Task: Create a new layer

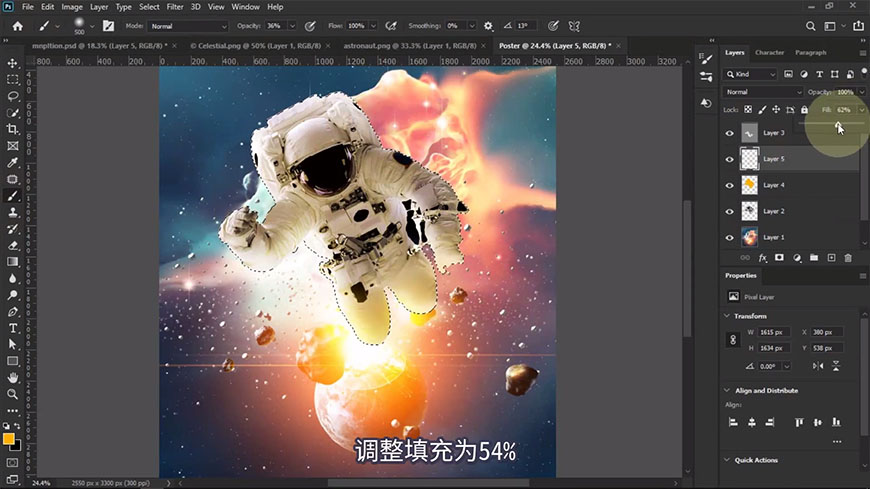Action: (831, 258)
